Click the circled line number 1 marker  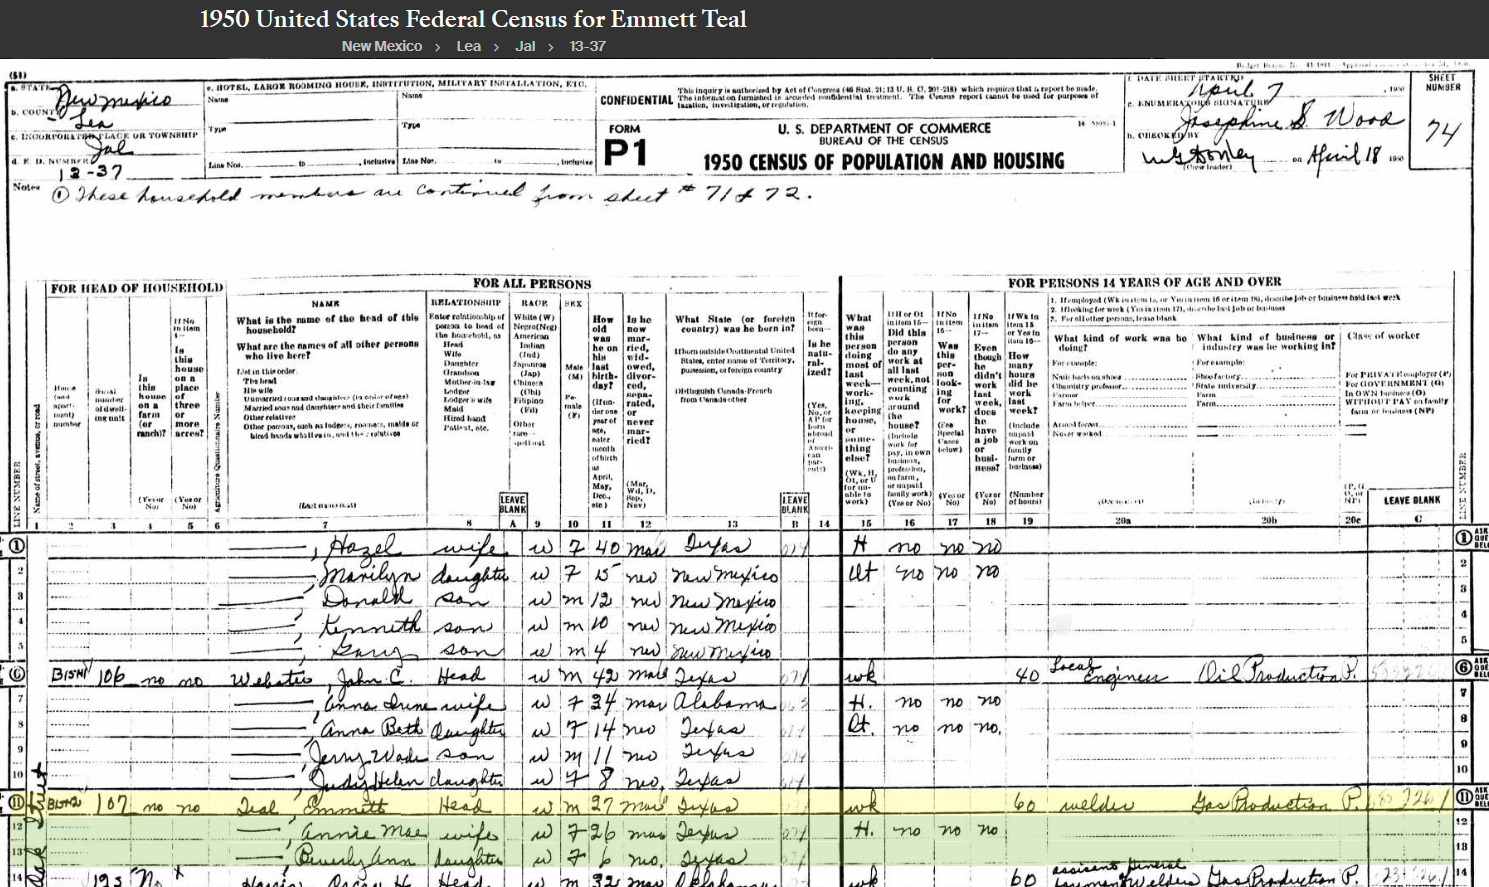pyautogui.click(x=17, y=546)
